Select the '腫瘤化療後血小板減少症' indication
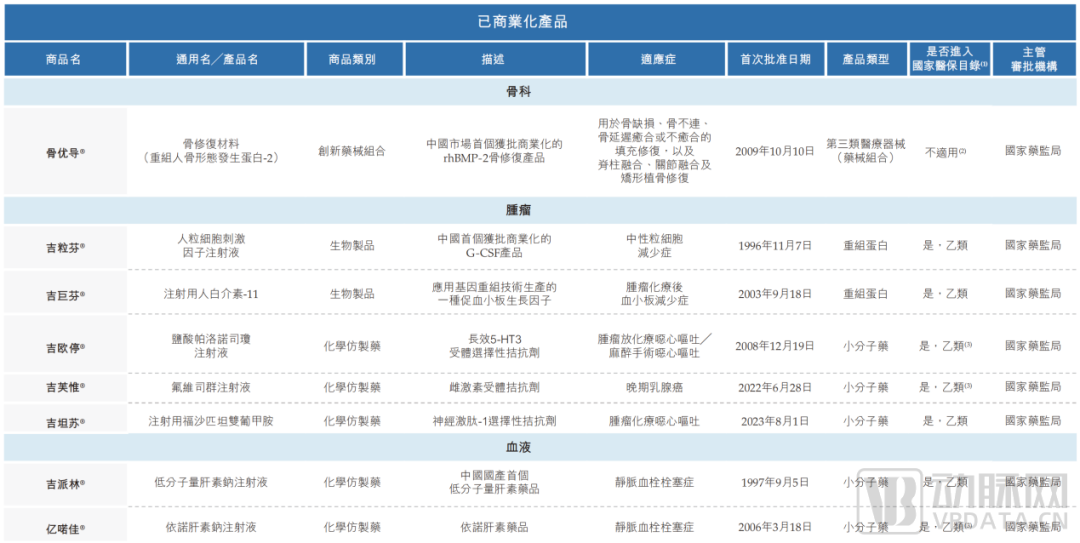The width and height of the screenshot is (1080, 543). point(655,294)
